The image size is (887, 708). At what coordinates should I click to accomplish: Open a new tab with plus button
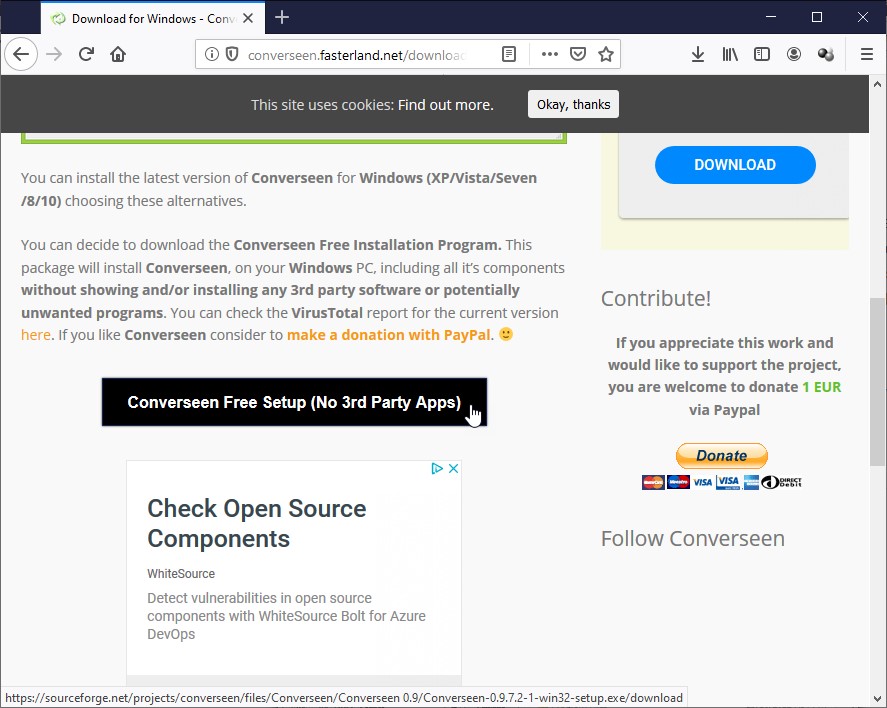pos(282,18)
